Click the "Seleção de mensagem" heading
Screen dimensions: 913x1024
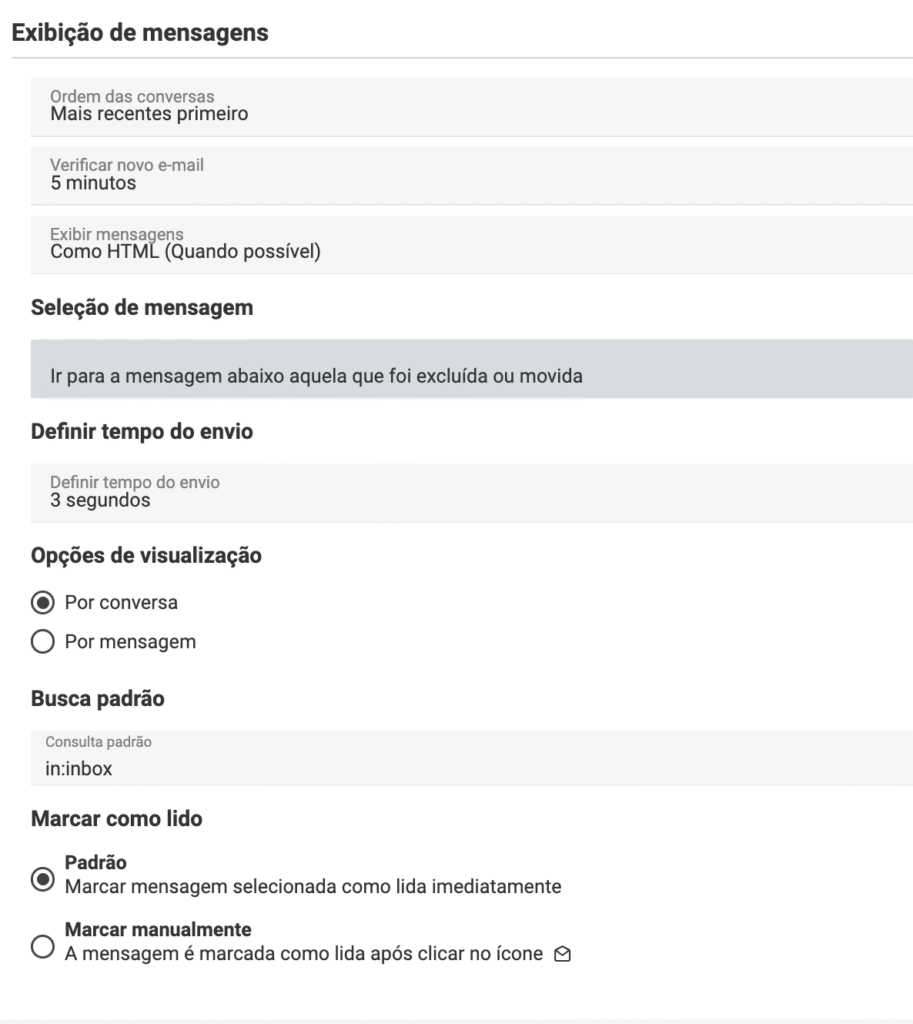click(142, 308)
